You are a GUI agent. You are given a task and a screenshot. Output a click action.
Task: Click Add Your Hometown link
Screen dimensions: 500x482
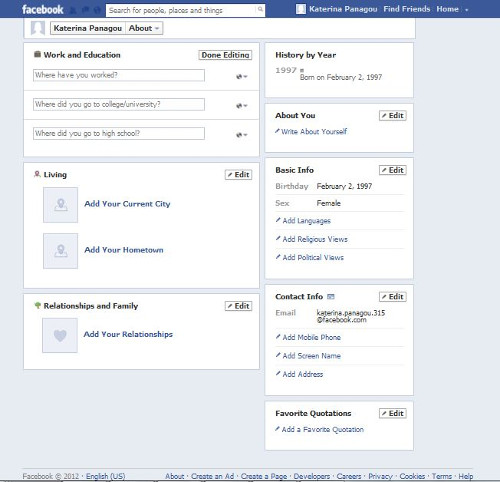(124, 250)
